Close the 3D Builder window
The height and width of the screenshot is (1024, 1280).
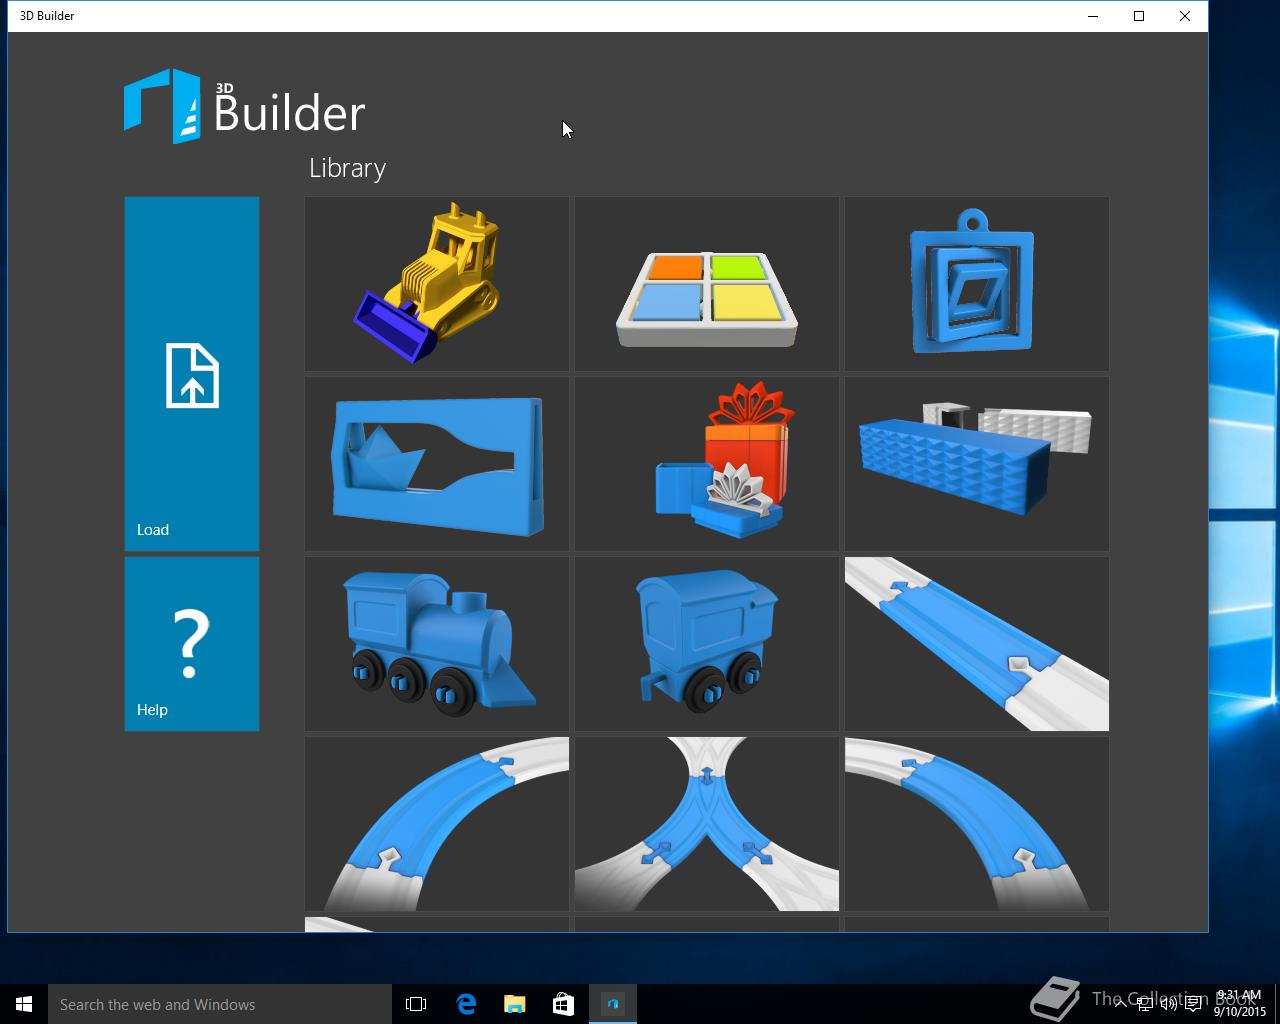[1185, 16]
